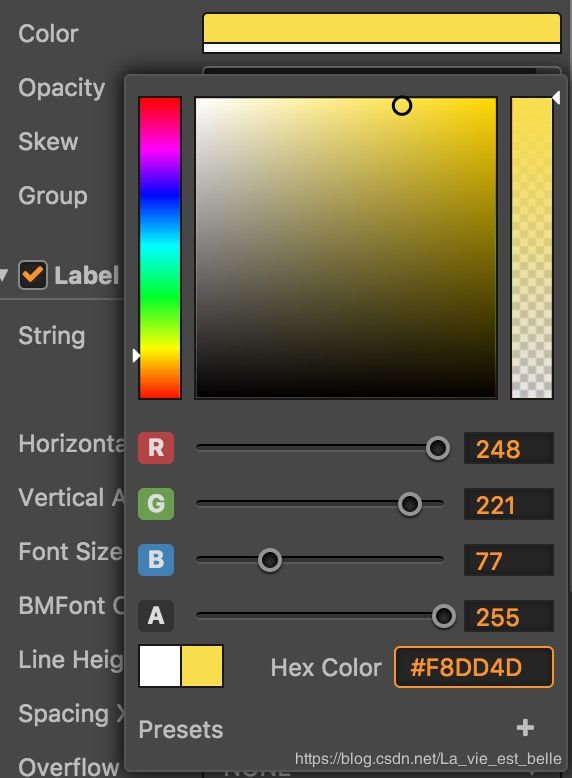Click the alpha slider handle
This screenshot has height=778, width=572.
click(x=444, y=616)
